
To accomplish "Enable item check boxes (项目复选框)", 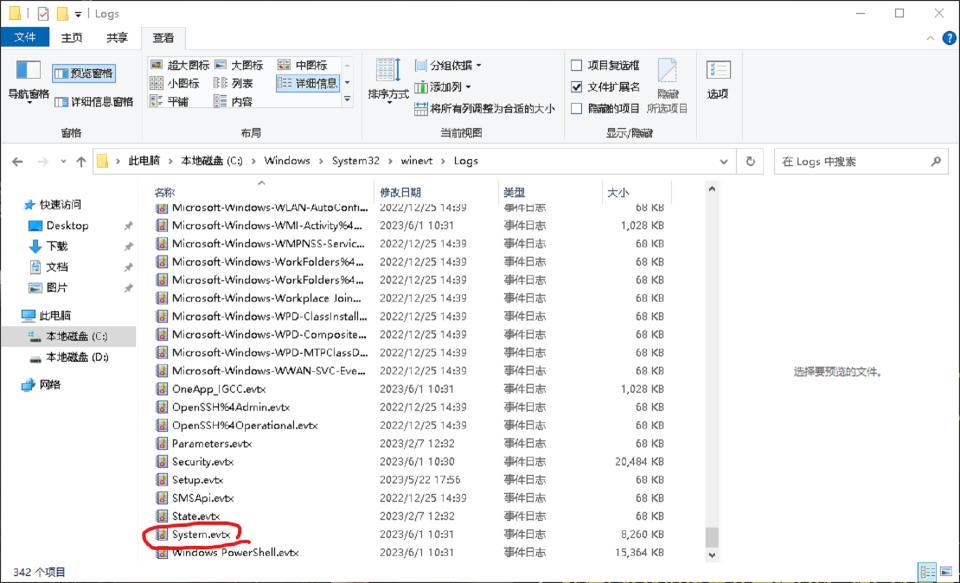I will [x=577, y=64].
